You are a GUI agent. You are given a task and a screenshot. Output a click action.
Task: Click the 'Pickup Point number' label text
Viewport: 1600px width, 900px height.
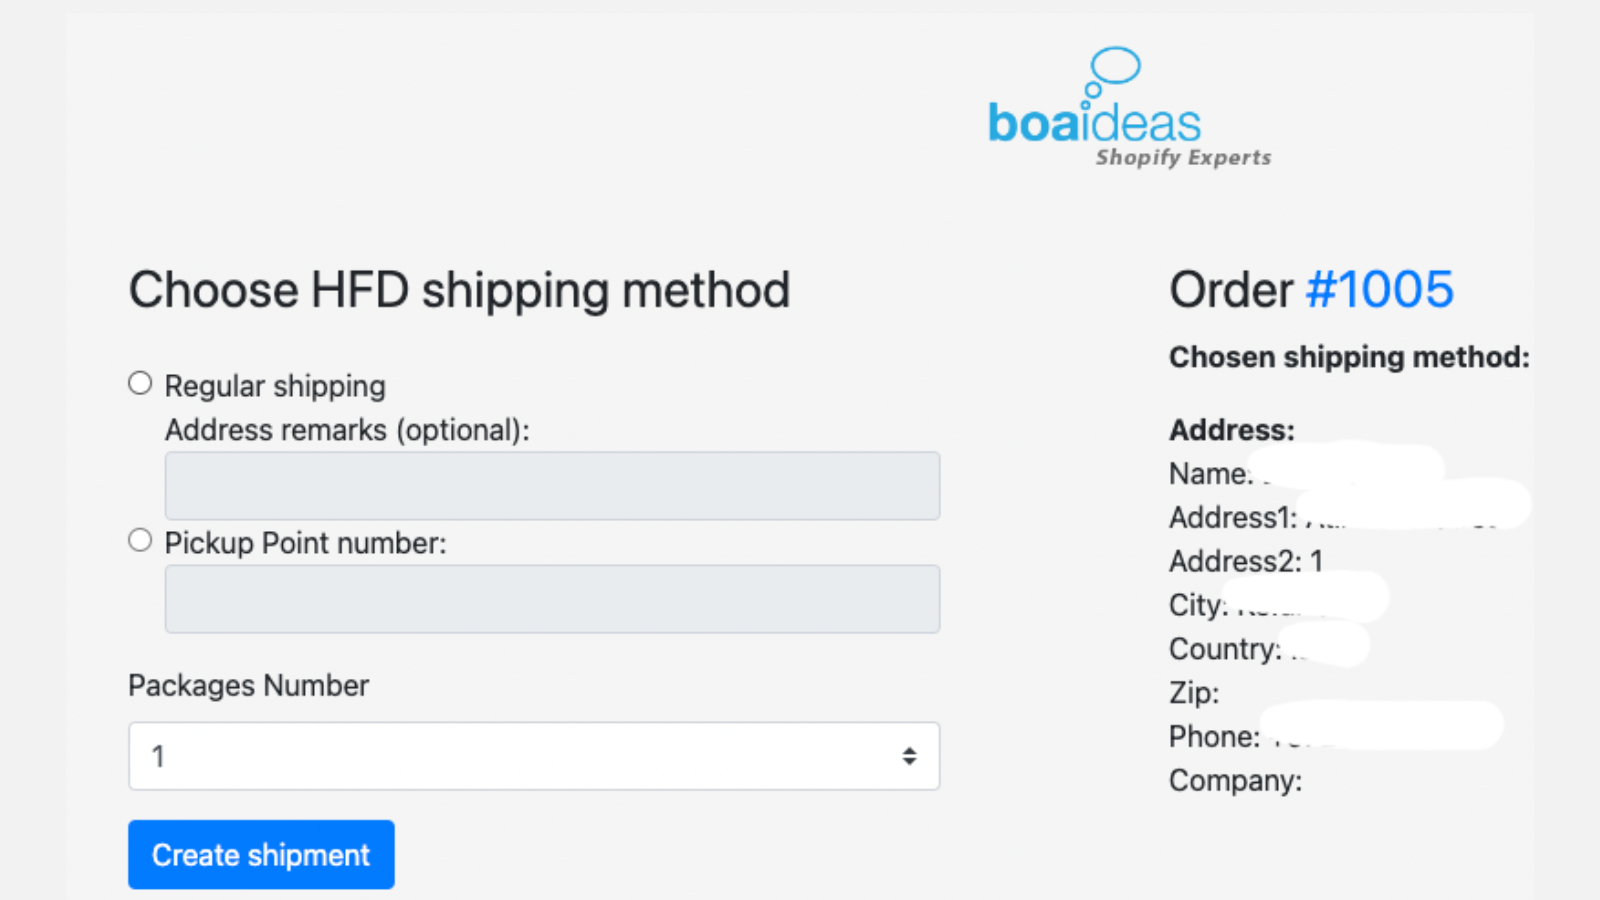(306, 543)
